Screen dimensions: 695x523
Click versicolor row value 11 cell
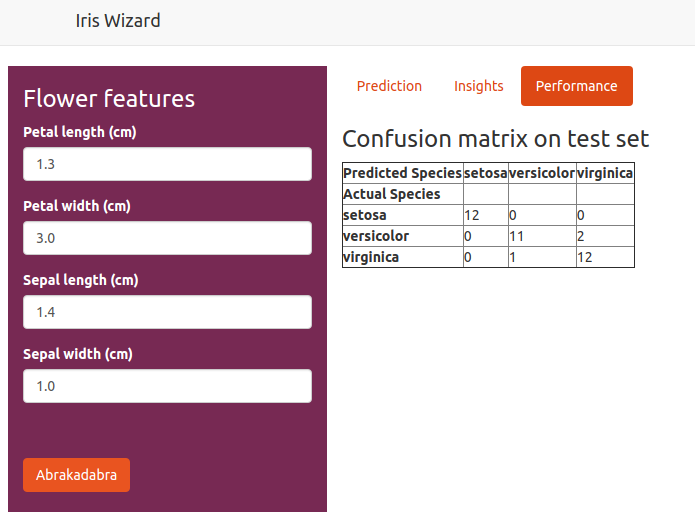point(542,236)
